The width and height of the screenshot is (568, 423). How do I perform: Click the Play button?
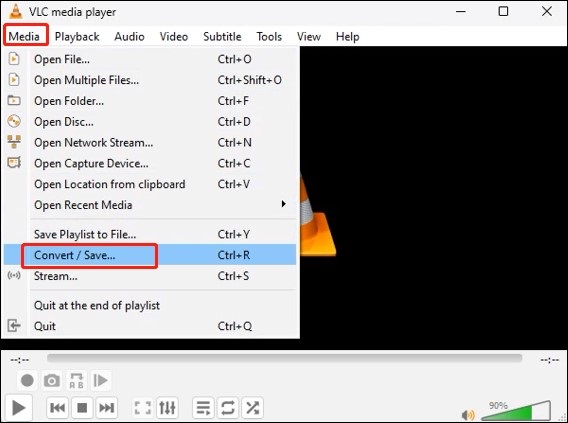18,408
